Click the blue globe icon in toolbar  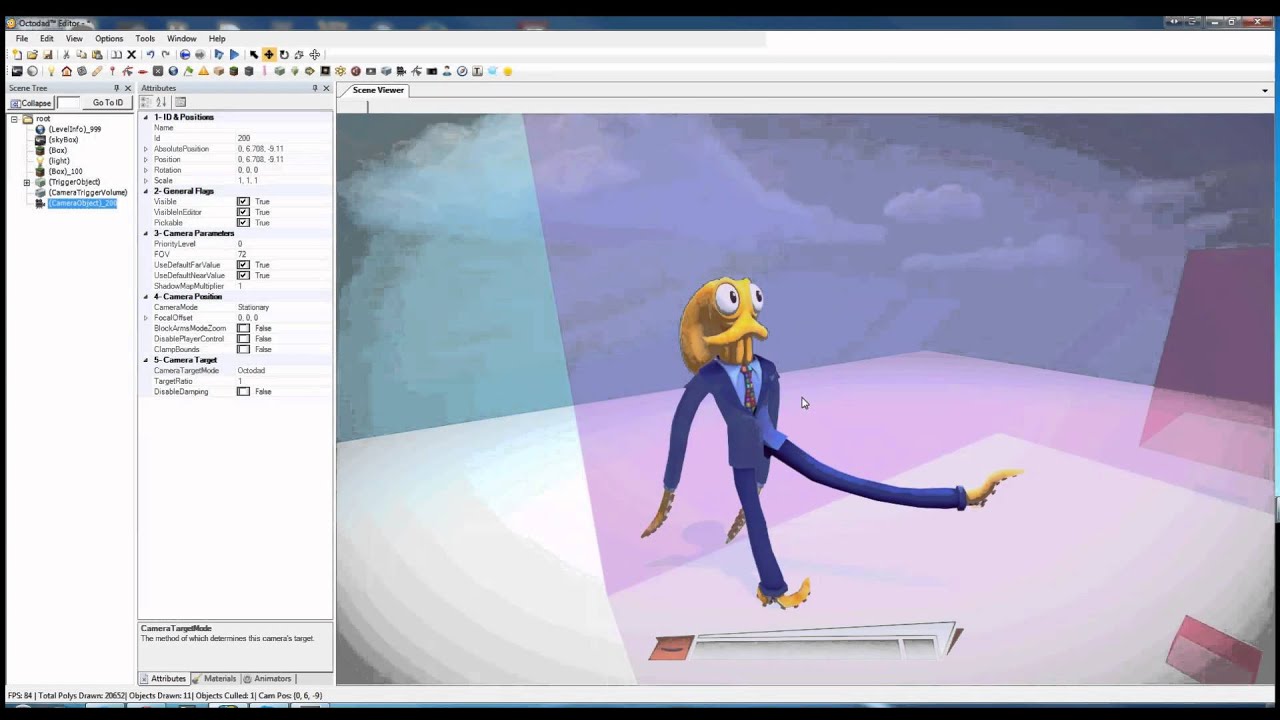(x=173, y=71)
